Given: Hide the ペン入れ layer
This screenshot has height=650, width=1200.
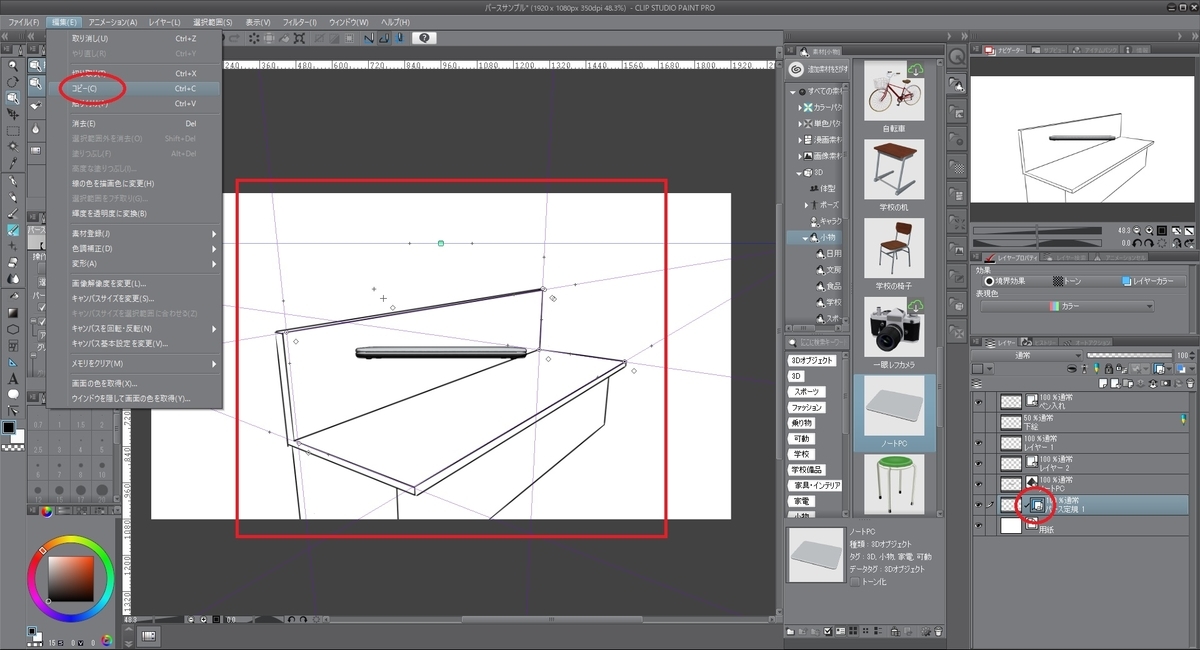Looking at the screenshot, I should coord(978,400).
